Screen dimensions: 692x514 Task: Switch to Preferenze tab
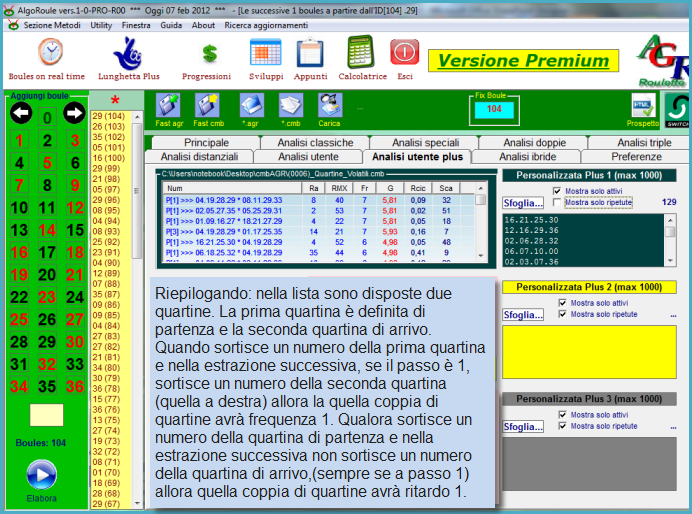point(636,157)
